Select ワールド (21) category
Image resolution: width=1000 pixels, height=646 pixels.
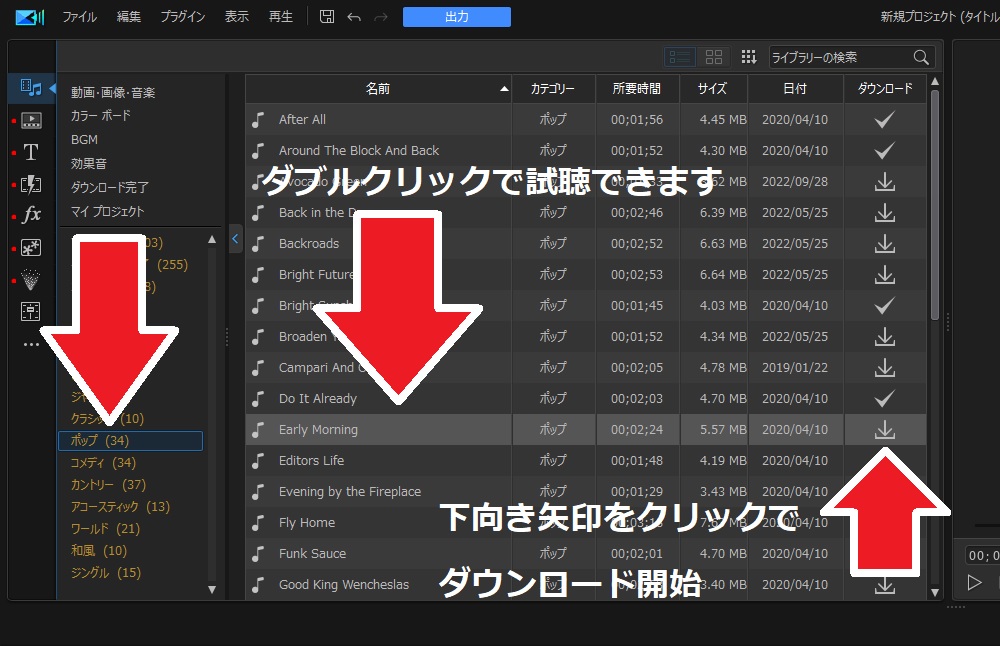(x=105, y=529)
